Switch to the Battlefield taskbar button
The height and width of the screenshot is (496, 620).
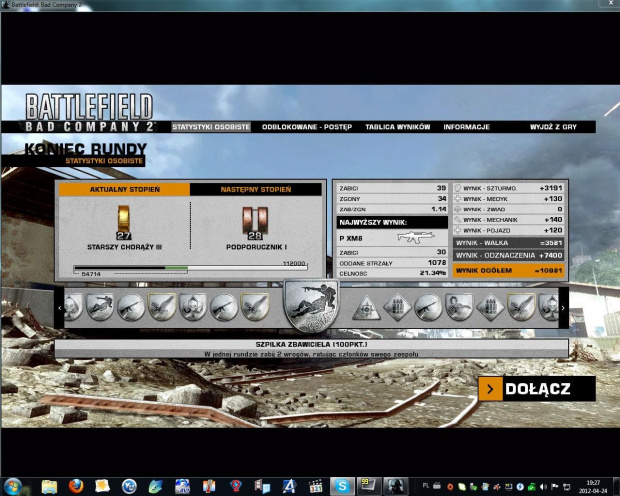tap(395, 486)
